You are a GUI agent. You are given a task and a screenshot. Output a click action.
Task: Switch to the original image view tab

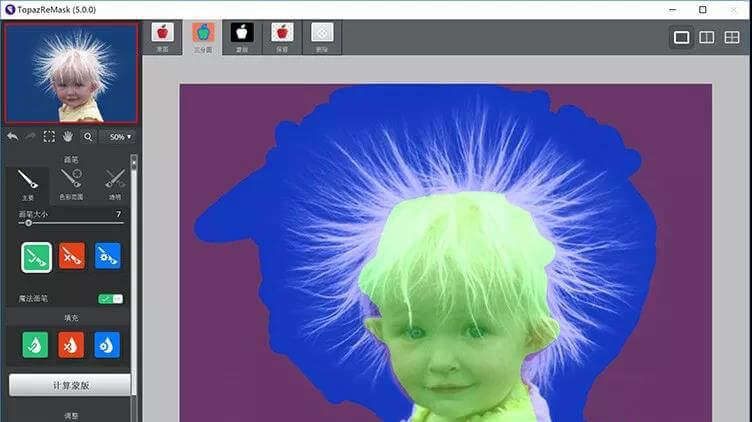pos(163,37)
